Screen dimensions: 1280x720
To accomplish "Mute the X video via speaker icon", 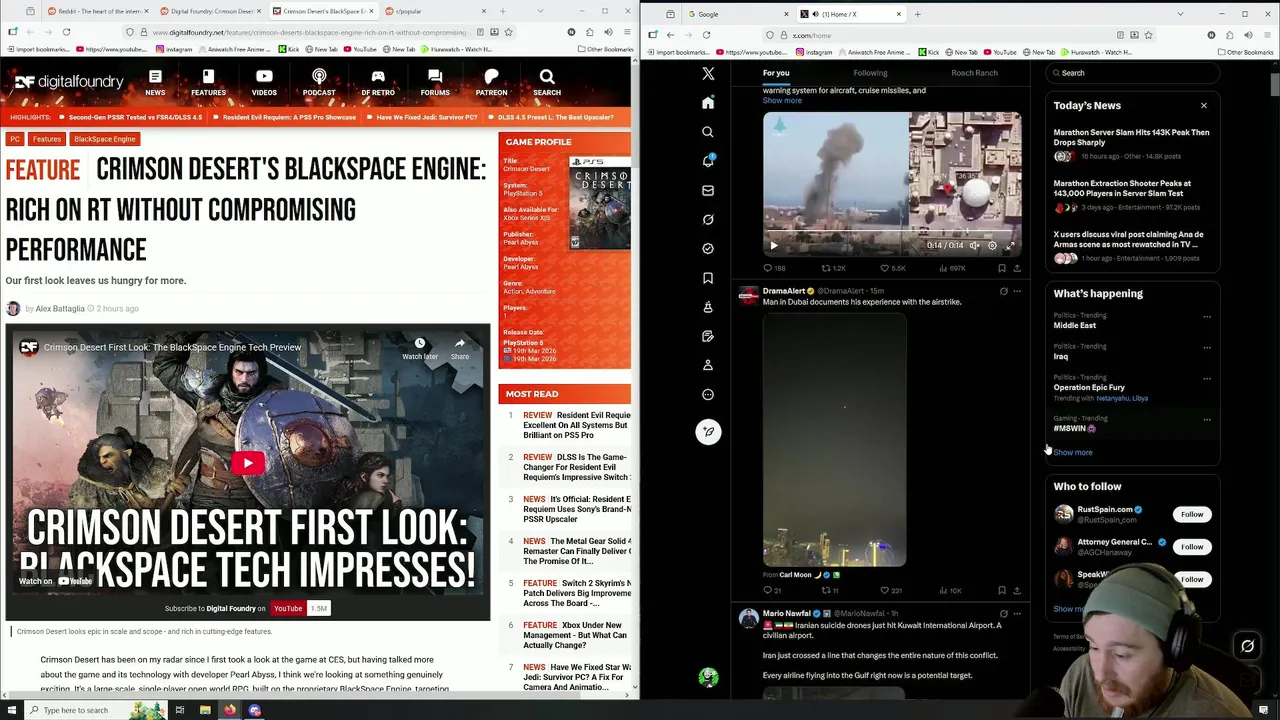I will (x=974, y=245).
